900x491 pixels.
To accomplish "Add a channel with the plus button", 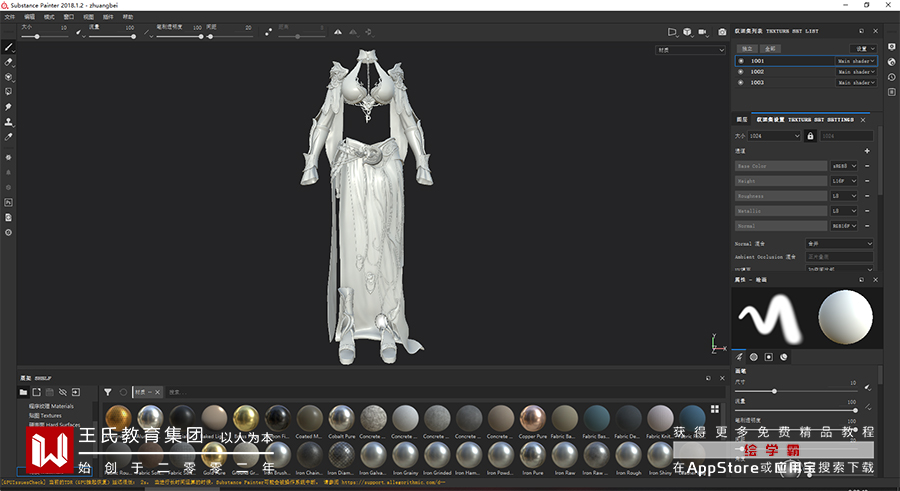I will [x=866, y=151].
